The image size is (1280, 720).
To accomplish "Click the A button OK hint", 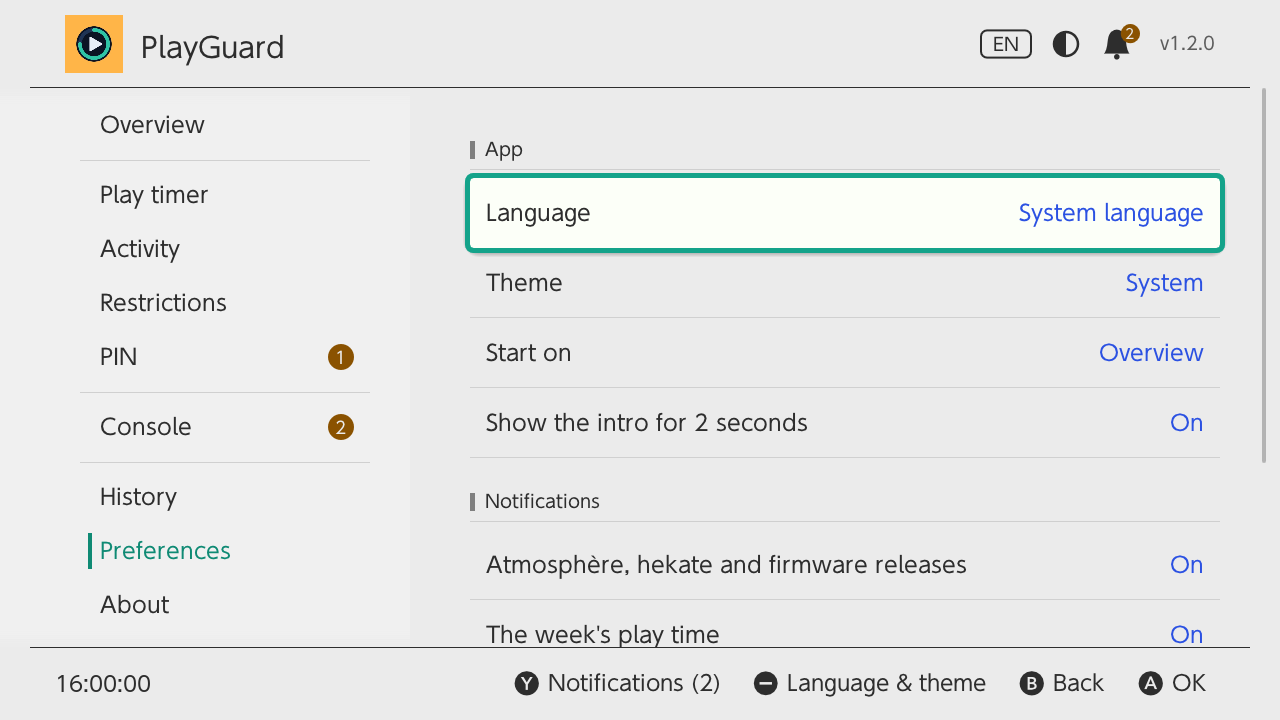I will coord(1172,683).
